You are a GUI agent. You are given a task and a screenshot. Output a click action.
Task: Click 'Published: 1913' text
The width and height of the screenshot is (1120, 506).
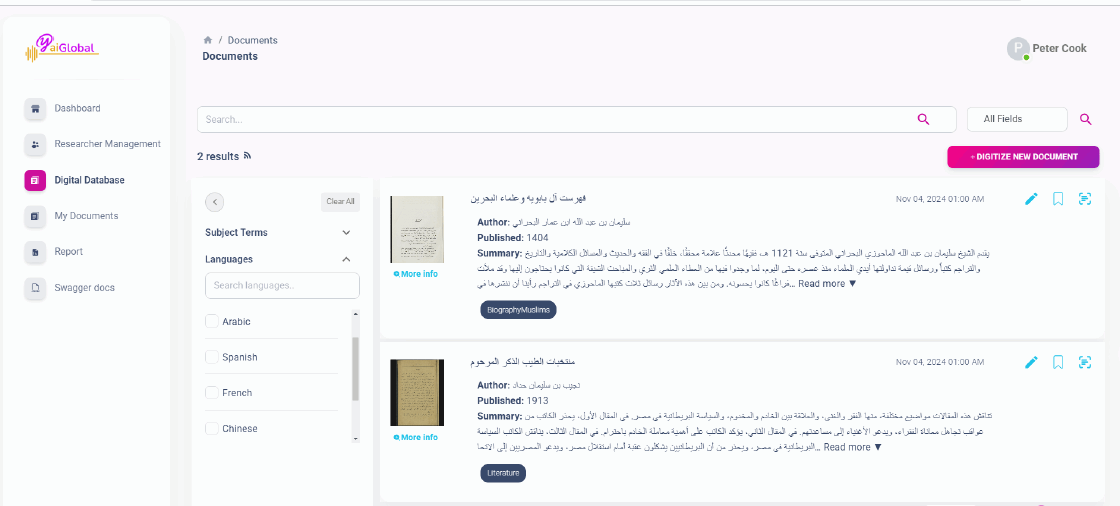512,401
